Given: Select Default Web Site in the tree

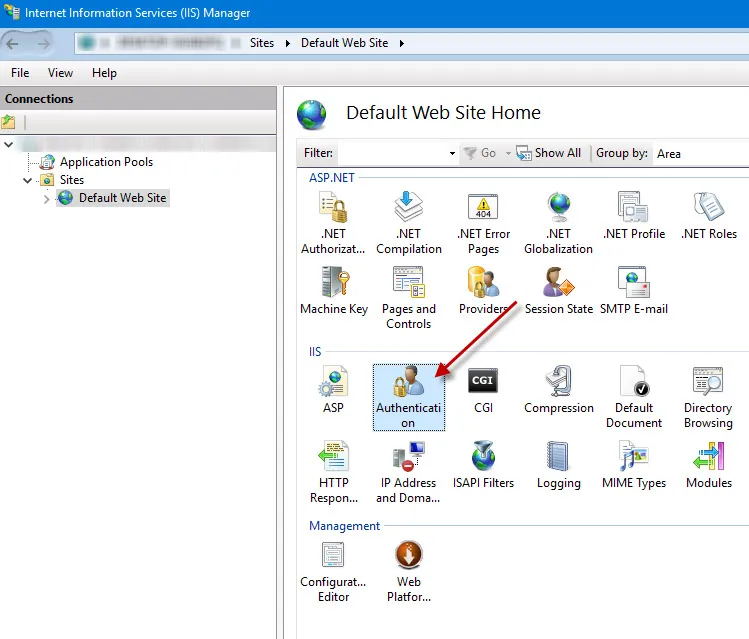Looking at the screenshot, I should [x=122, y=198].
